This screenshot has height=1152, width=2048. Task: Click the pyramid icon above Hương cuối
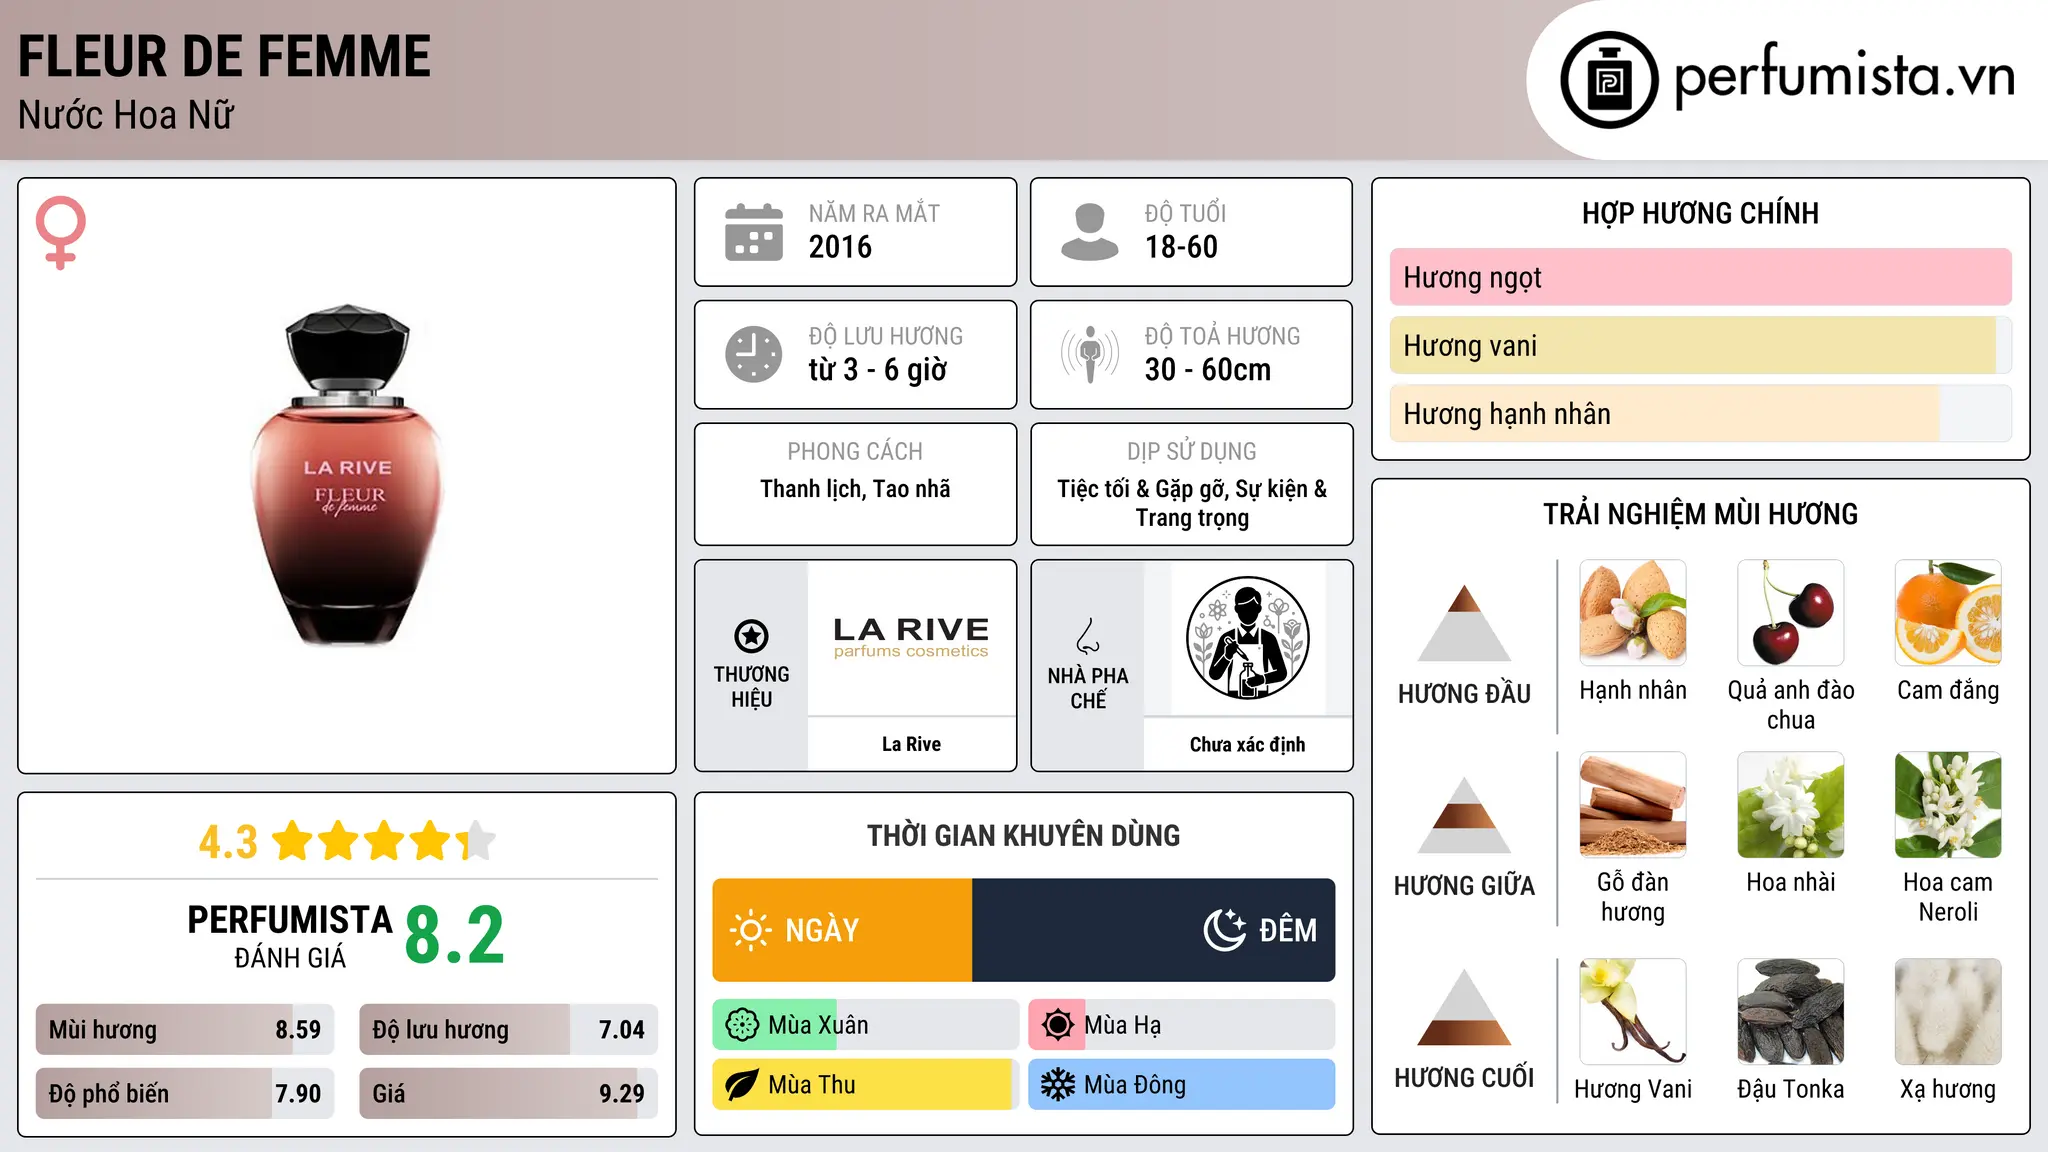1465,1007
